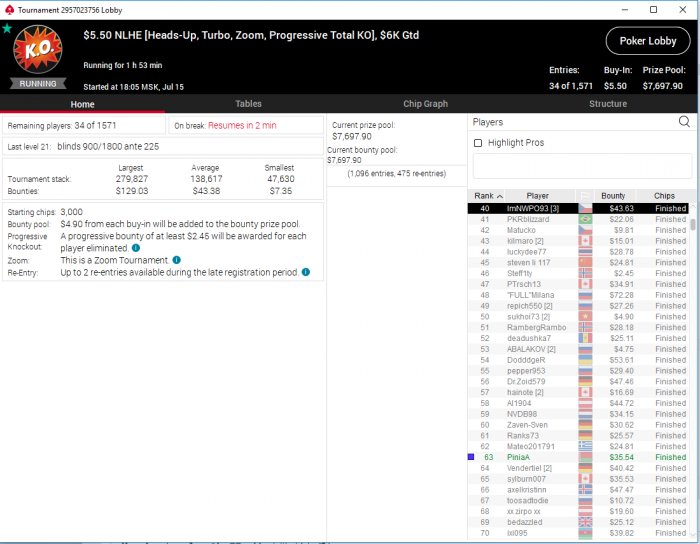The width and height of the screenshot is (700, 544).
Task: Click the Canada flag next to kilmaro
Action: click(585, 241)
